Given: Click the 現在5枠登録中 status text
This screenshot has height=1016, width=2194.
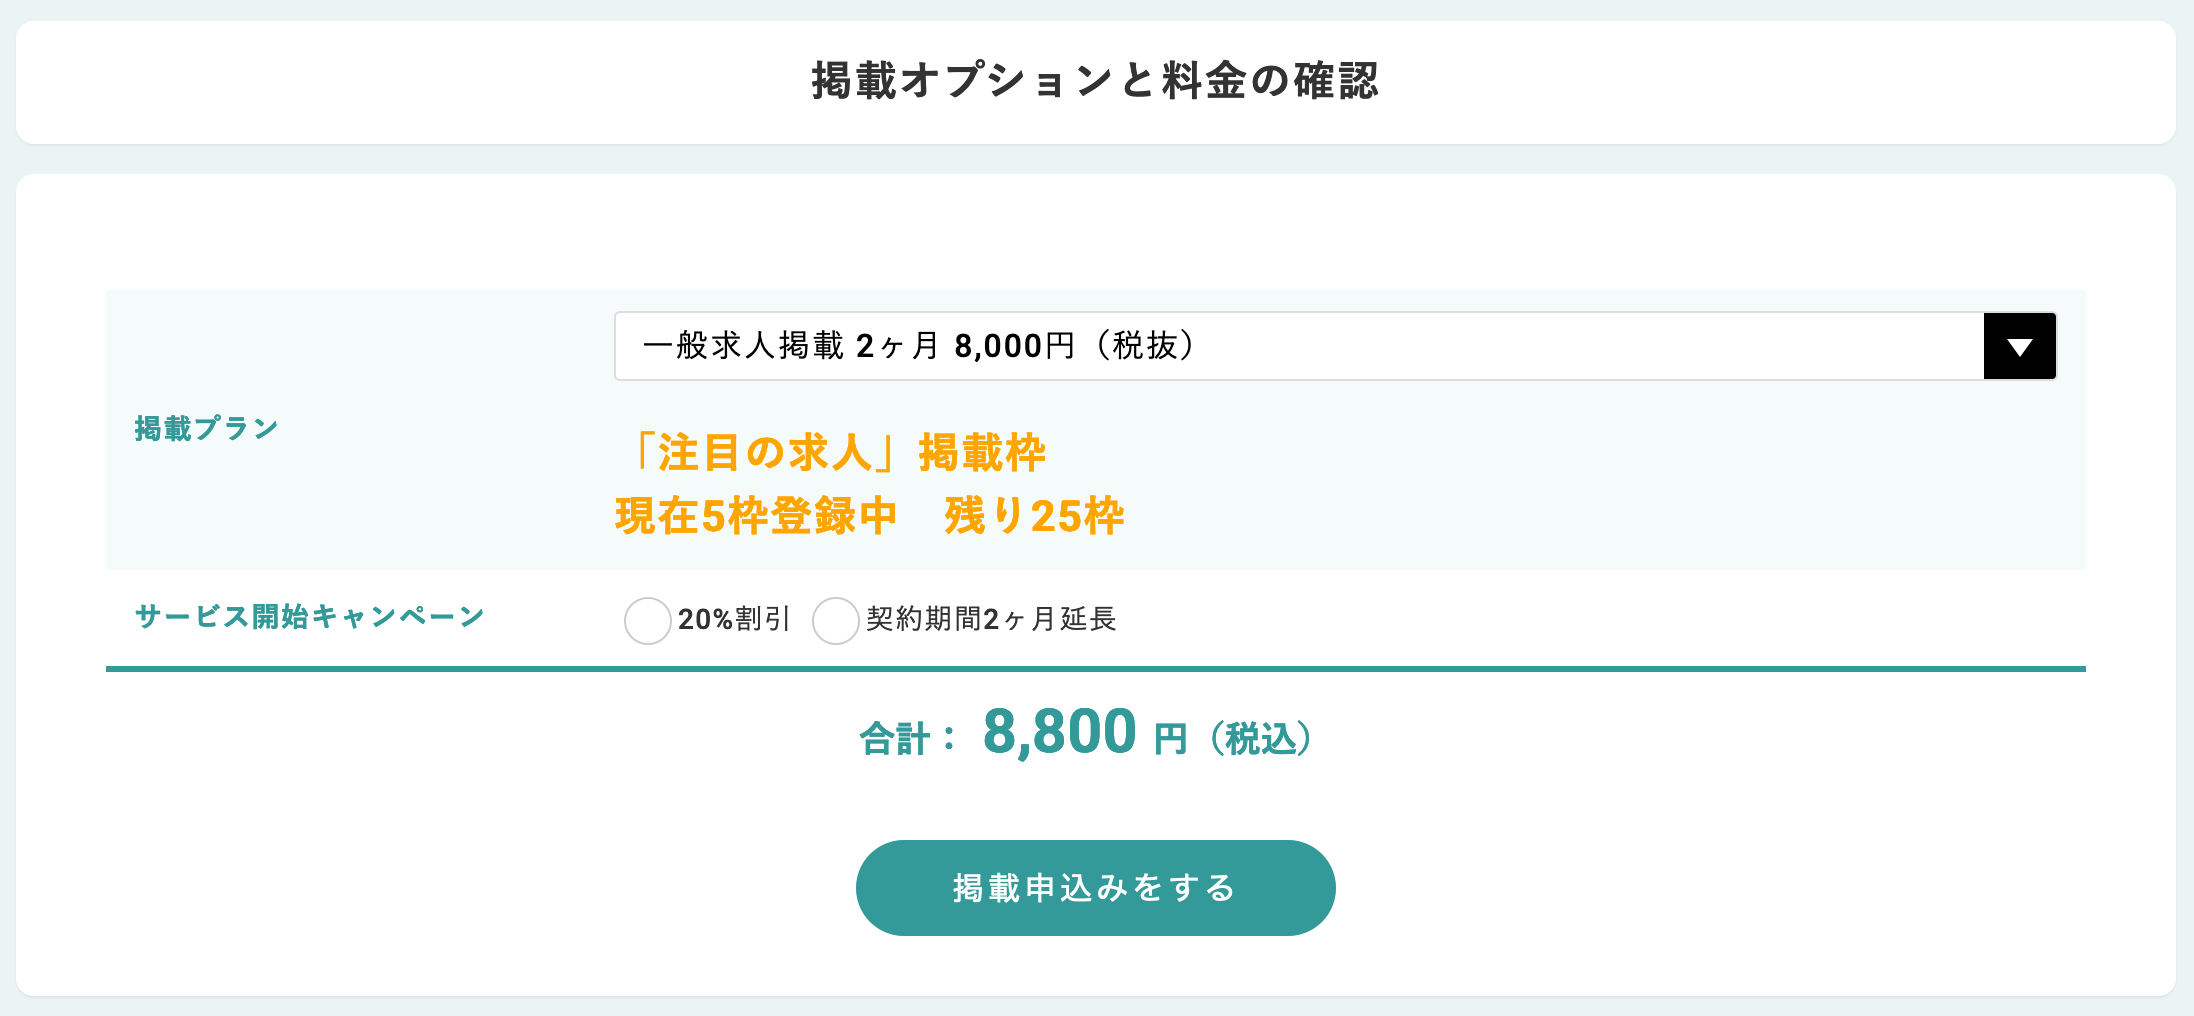Looking at the screenshot, I should [756, 517].
